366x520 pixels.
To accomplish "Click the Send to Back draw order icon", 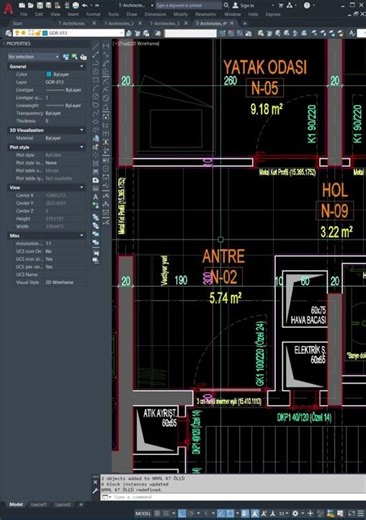I will [96, 226].
